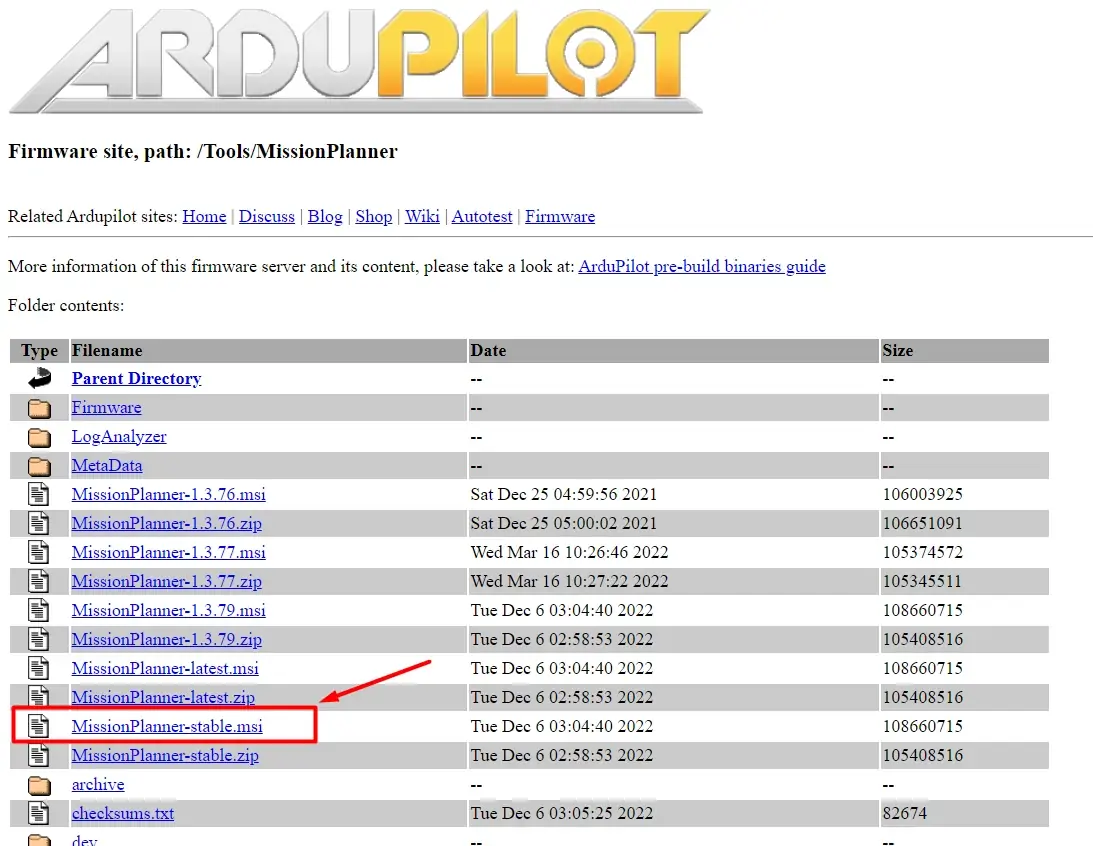The image size is (1093, 846).
Task: Click file icon beside checksums.txt
Action: (x=38, y=813)
